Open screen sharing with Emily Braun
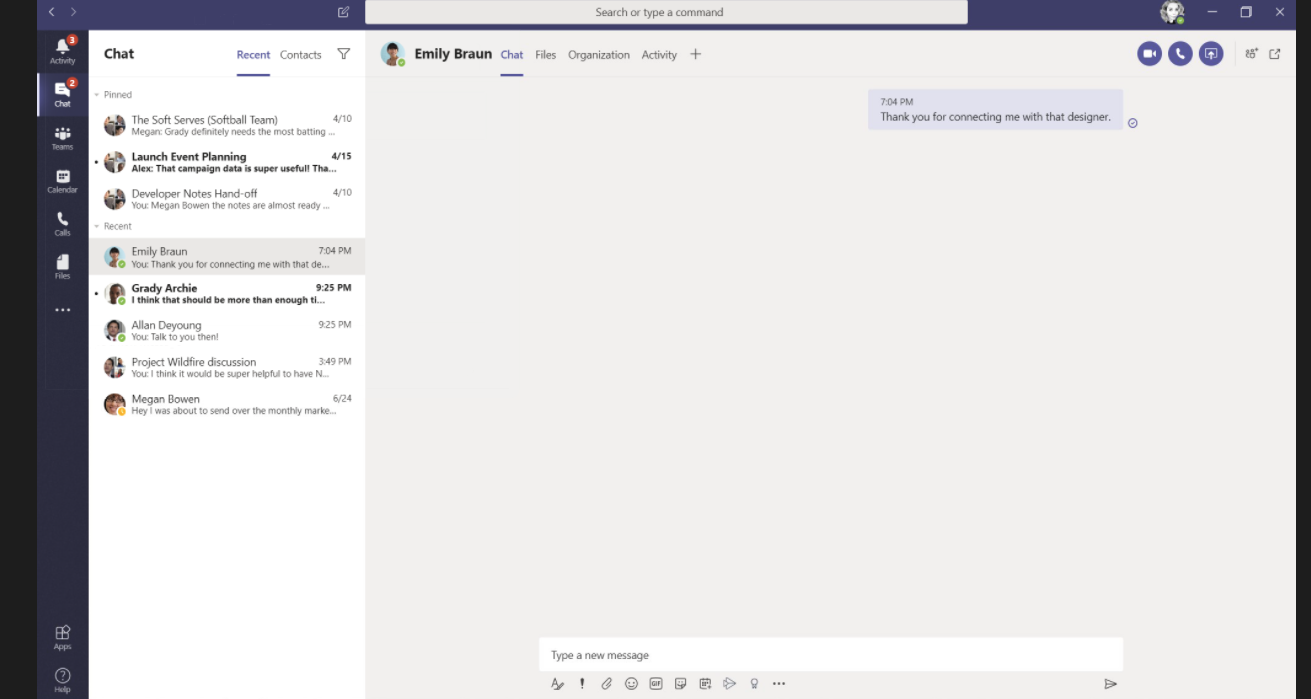1311x699 pixels. (1211, 53)
